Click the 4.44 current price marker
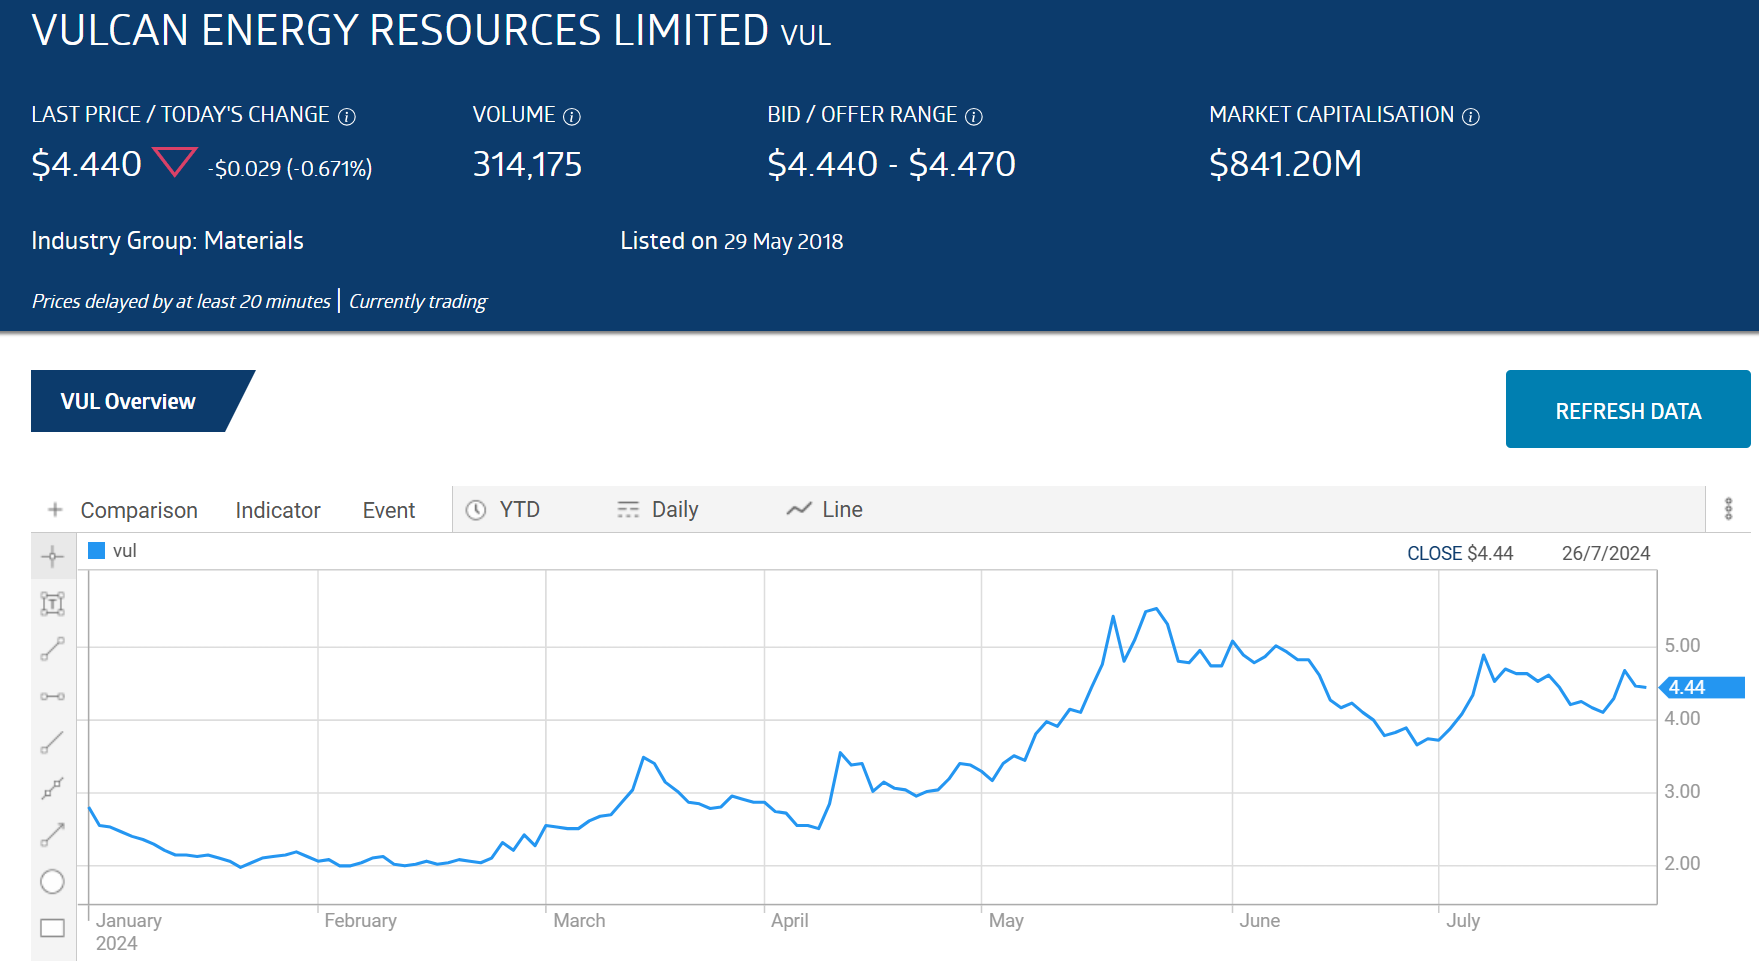This screenshot has height=961, width=1759. [x=1702, y=688]
